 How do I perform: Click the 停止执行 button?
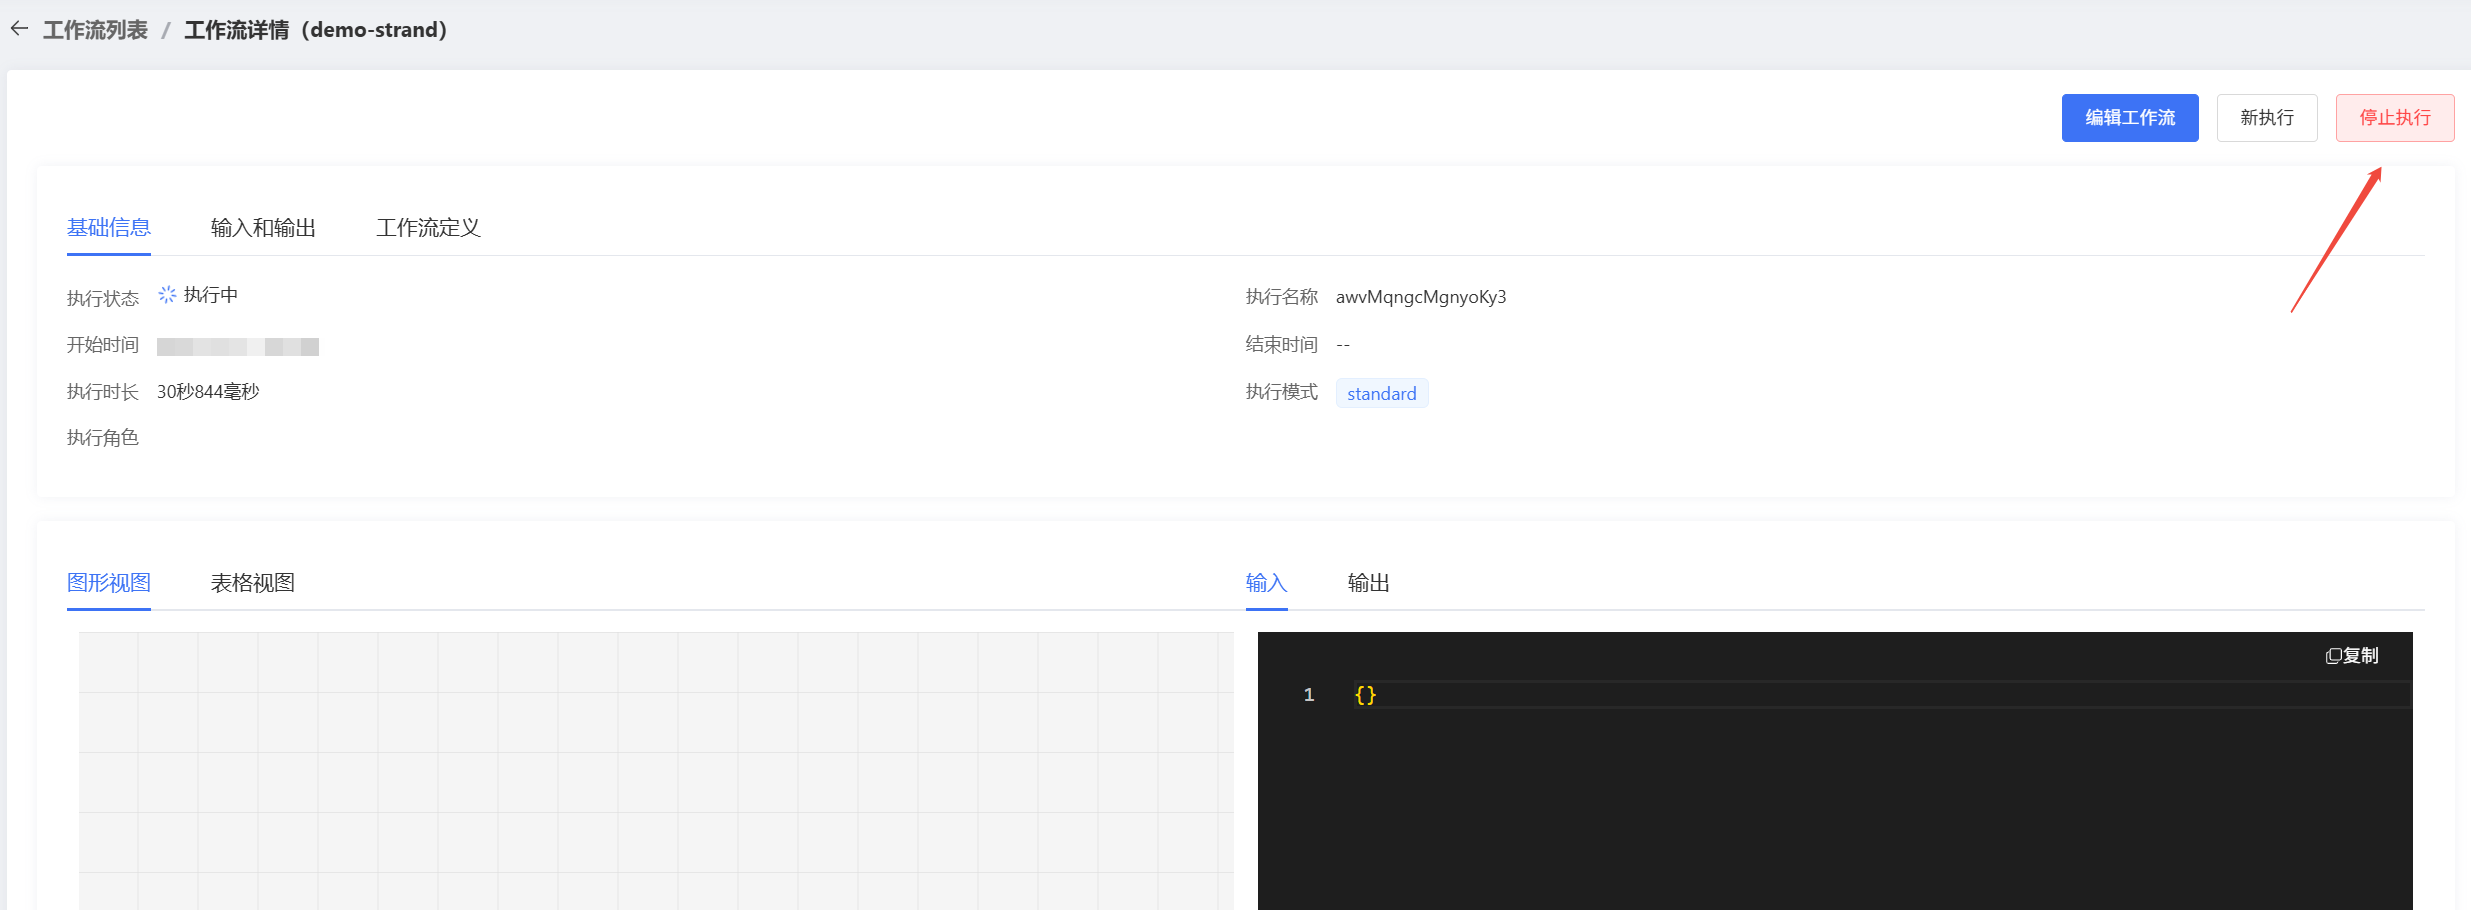click(x=2395, y=118)
